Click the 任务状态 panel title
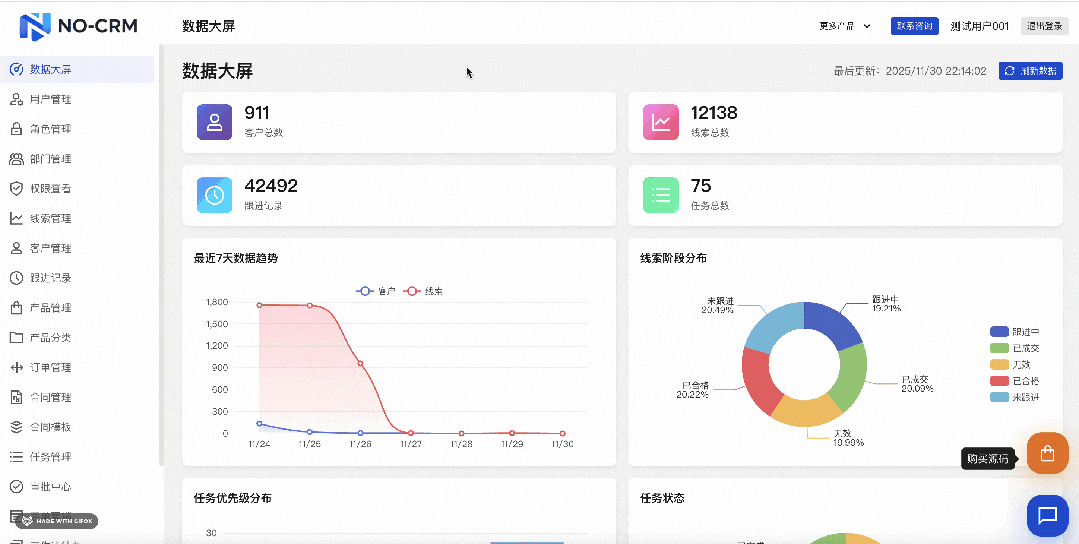 pos(662,498)
